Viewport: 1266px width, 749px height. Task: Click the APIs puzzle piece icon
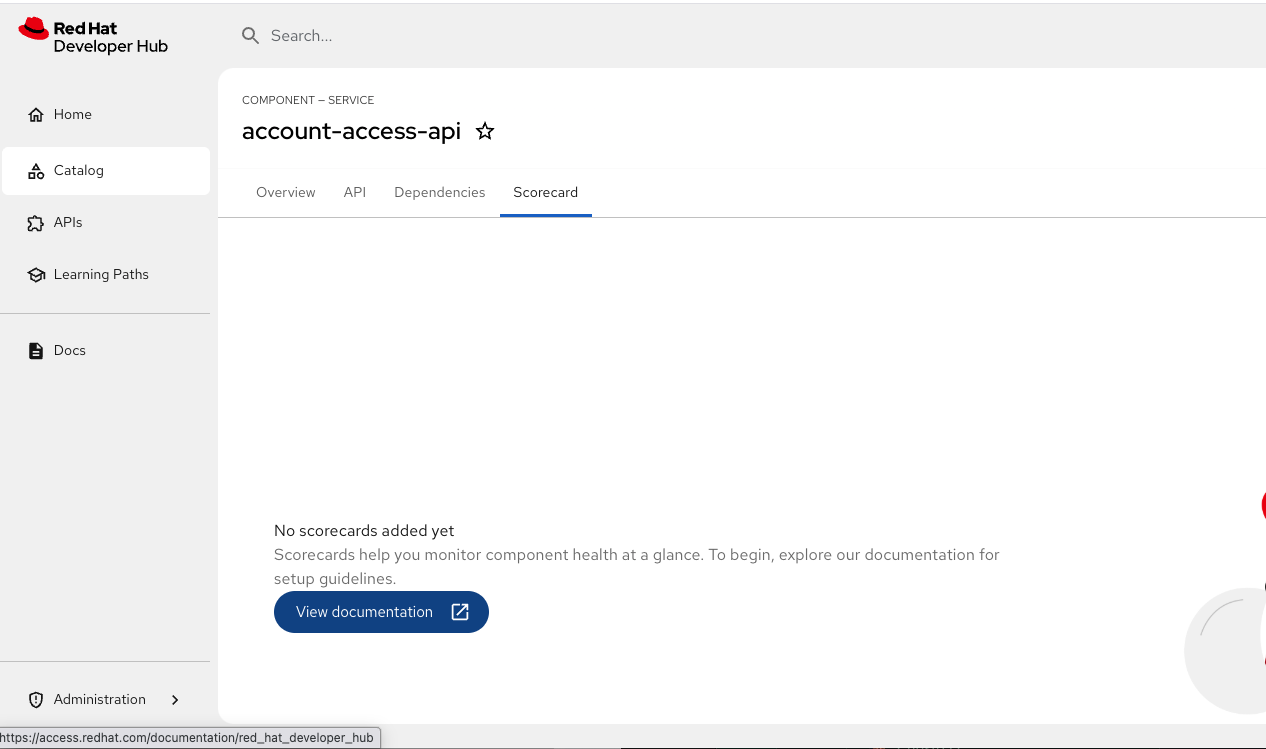click(36, 223)
